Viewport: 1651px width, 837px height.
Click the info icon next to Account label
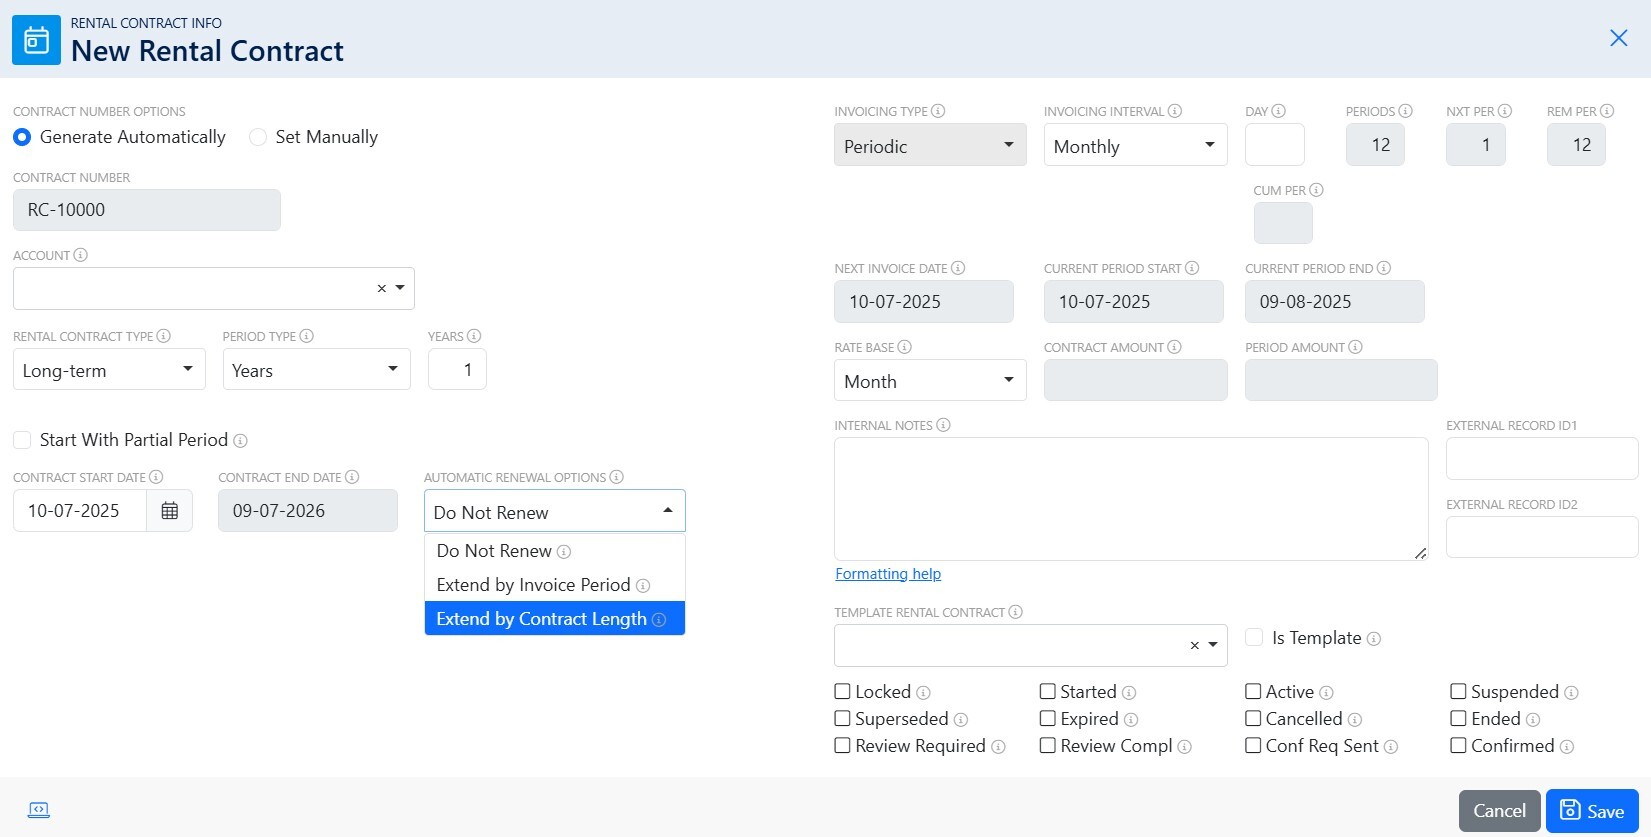coord(81,255)
